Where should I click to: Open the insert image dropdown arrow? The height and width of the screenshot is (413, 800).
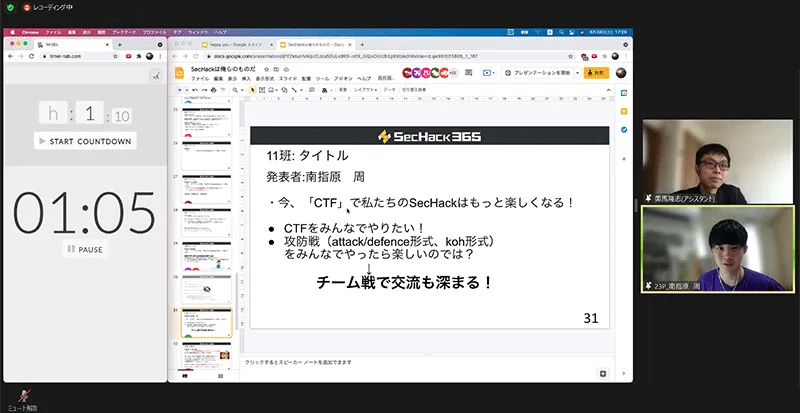[x=277, y=90]
